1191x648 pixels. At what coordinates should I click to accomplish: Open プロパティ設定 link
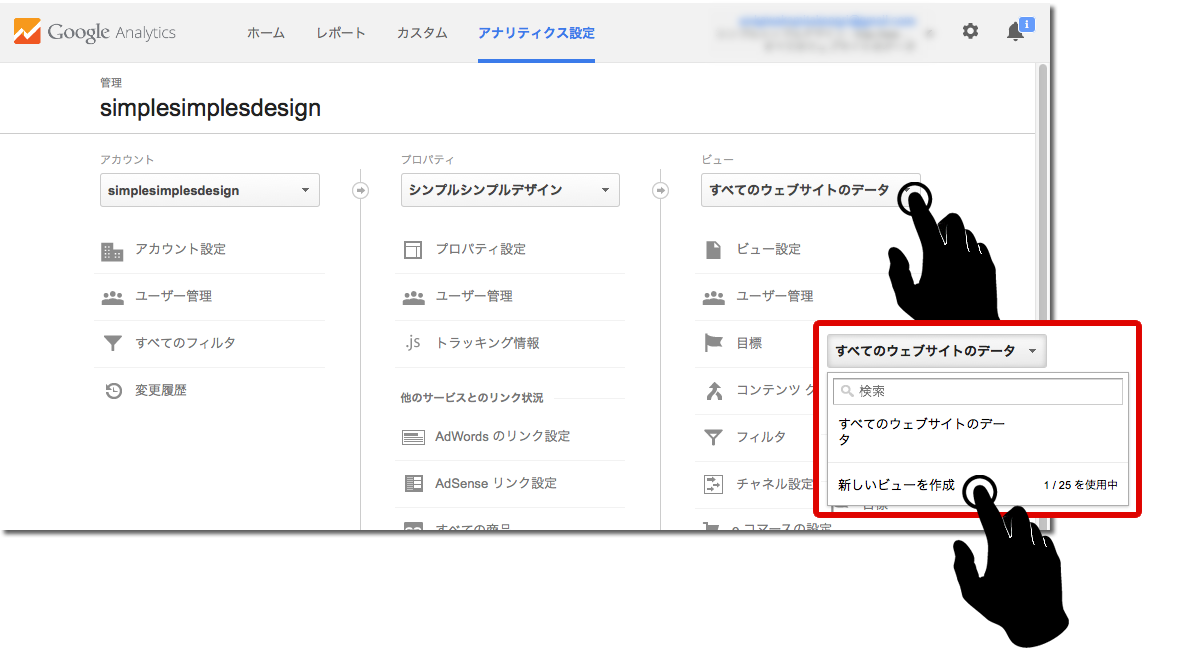coord(480,249)
